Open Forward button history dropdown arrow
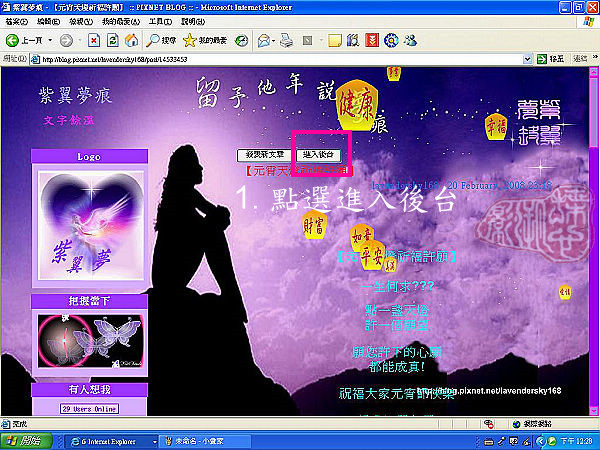The image size is (600, 450). coord(80,40)
